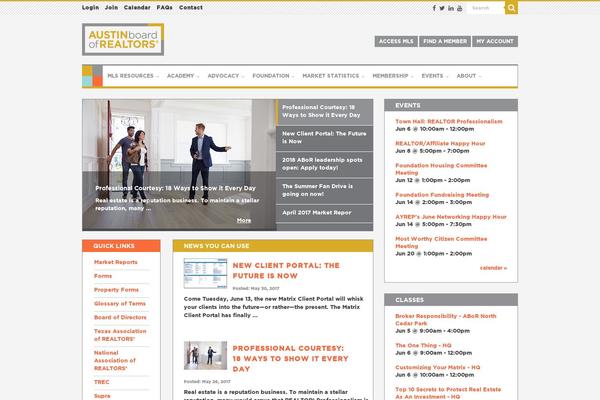Screen dimensions: 600x400
Task: Click the Access MLS button
Action: (x=395, y=41)
